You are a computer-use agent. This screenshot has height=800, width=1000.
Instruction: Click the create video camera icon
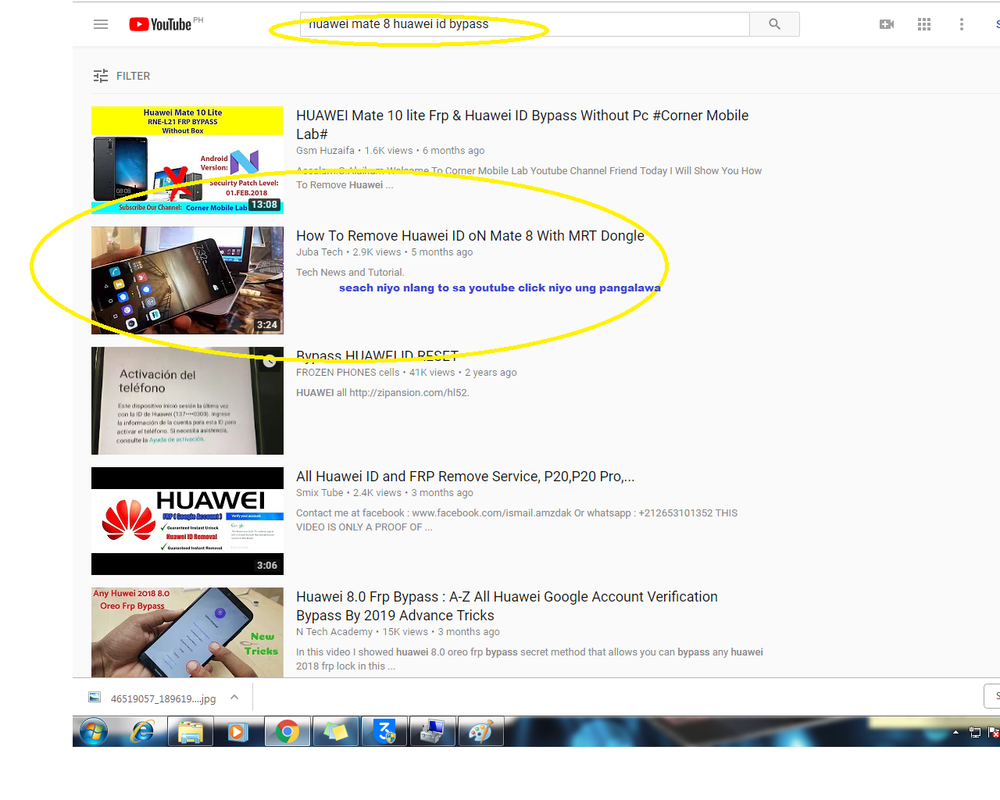886,24
